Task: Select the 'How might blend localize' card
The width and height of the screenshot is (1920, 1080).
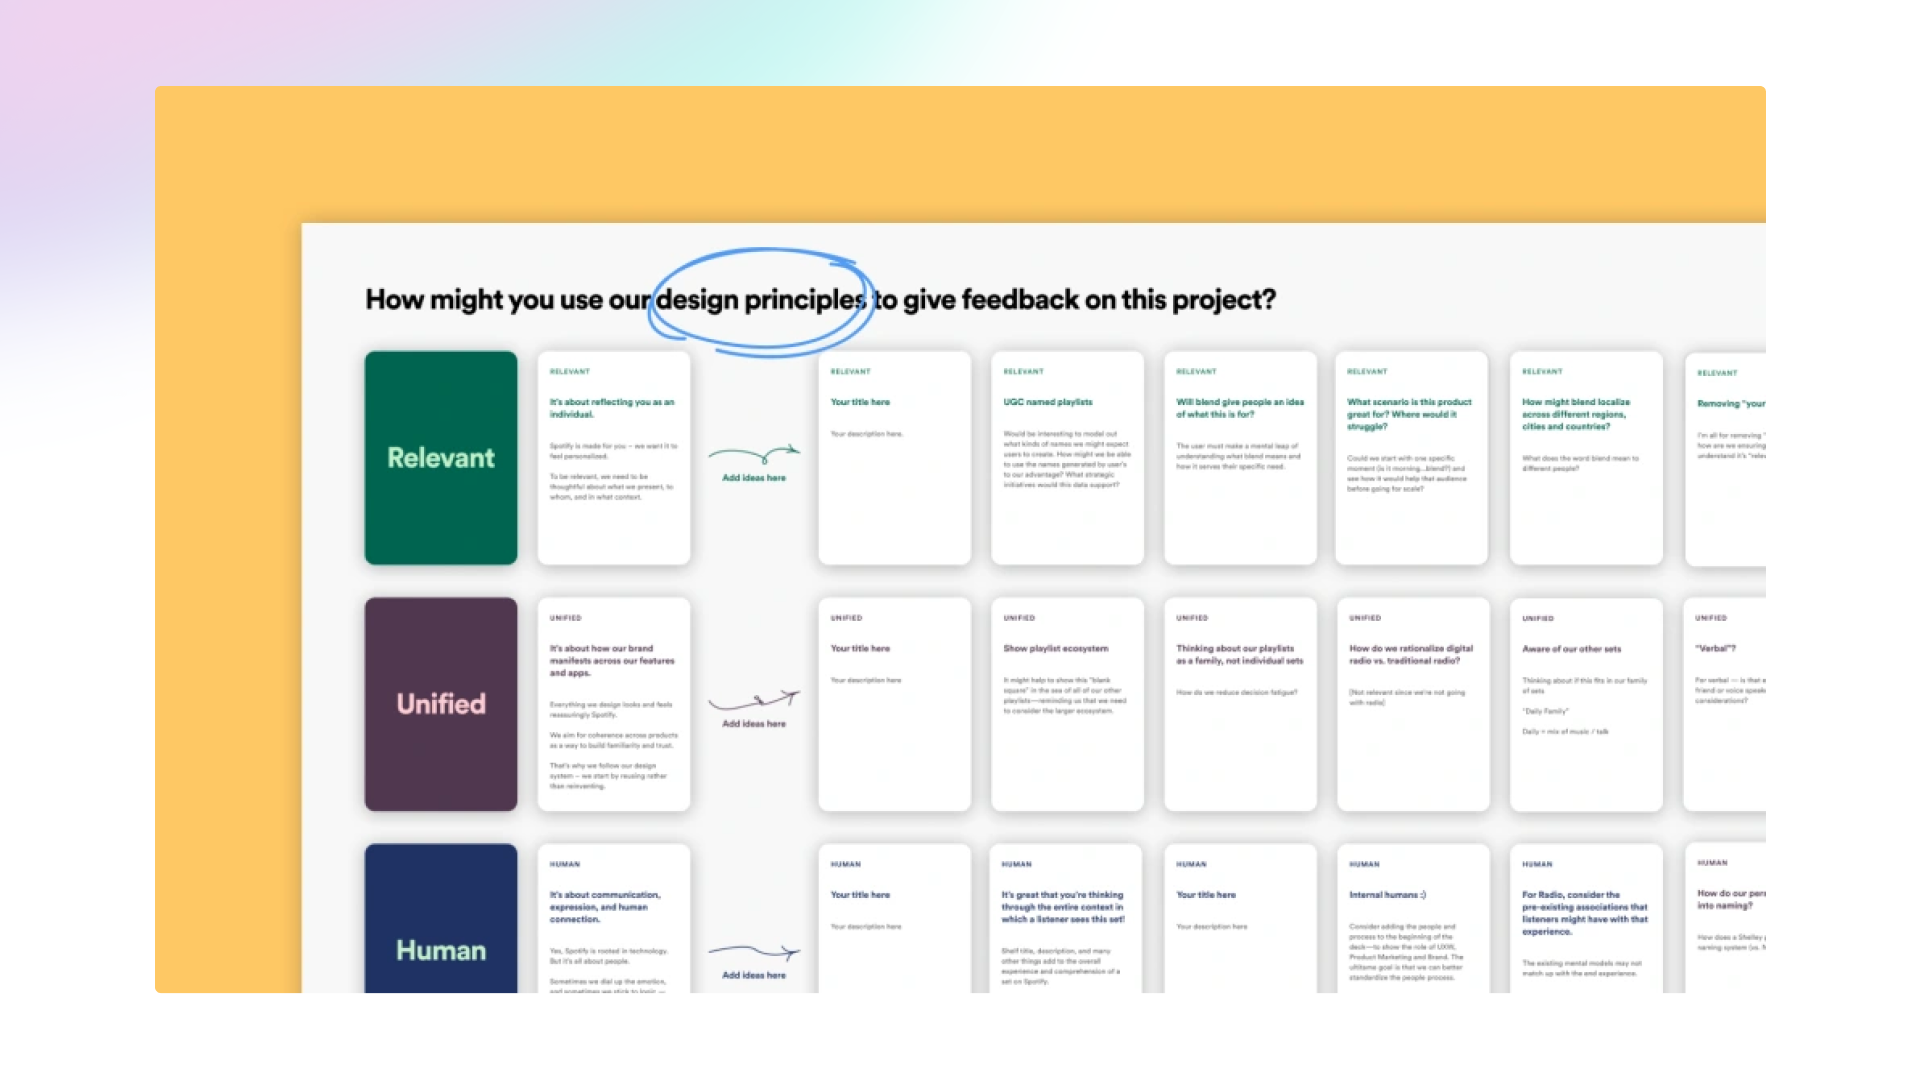Action: (x=1585, y=458)
